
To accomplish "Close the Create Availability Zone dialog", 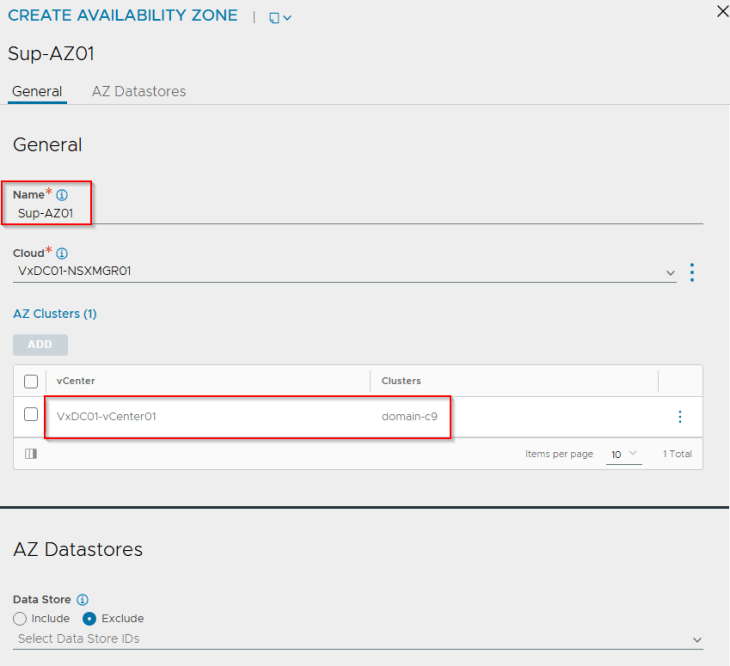I will coord(722,12).
